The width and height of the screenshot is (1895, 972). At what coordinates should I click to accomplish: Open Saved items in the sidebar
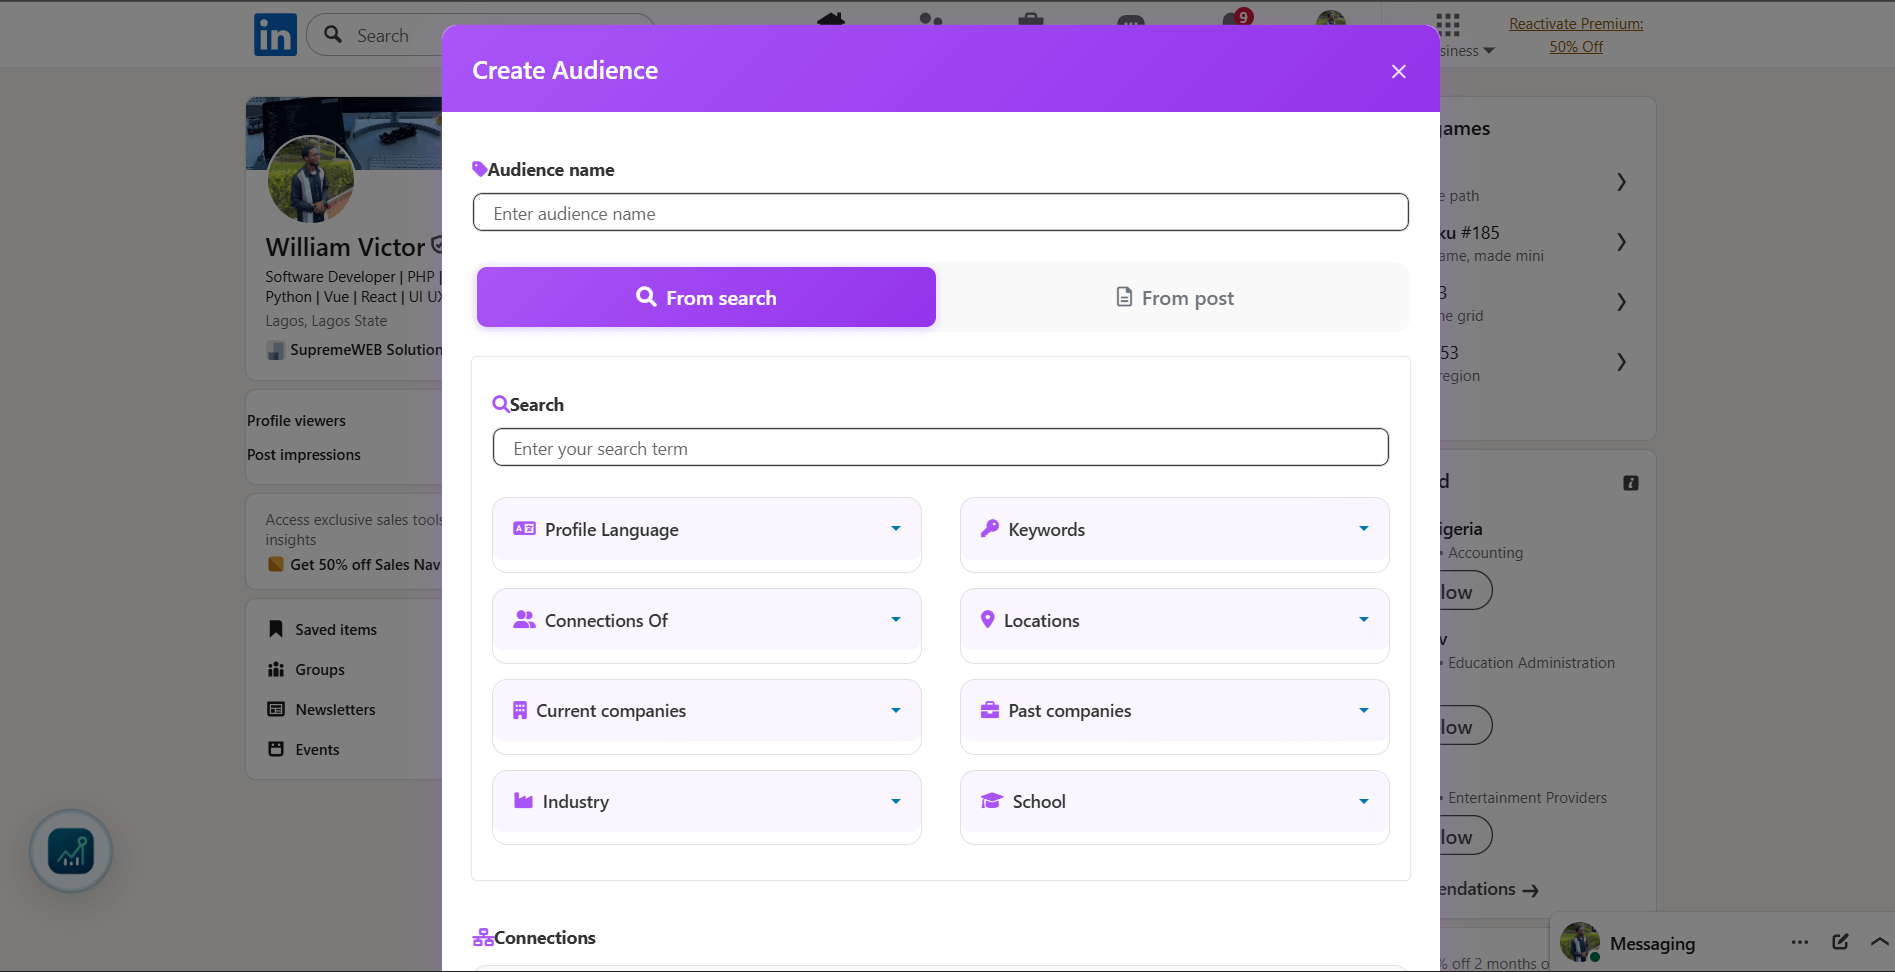pyautogui.click(x=336, y=630)
